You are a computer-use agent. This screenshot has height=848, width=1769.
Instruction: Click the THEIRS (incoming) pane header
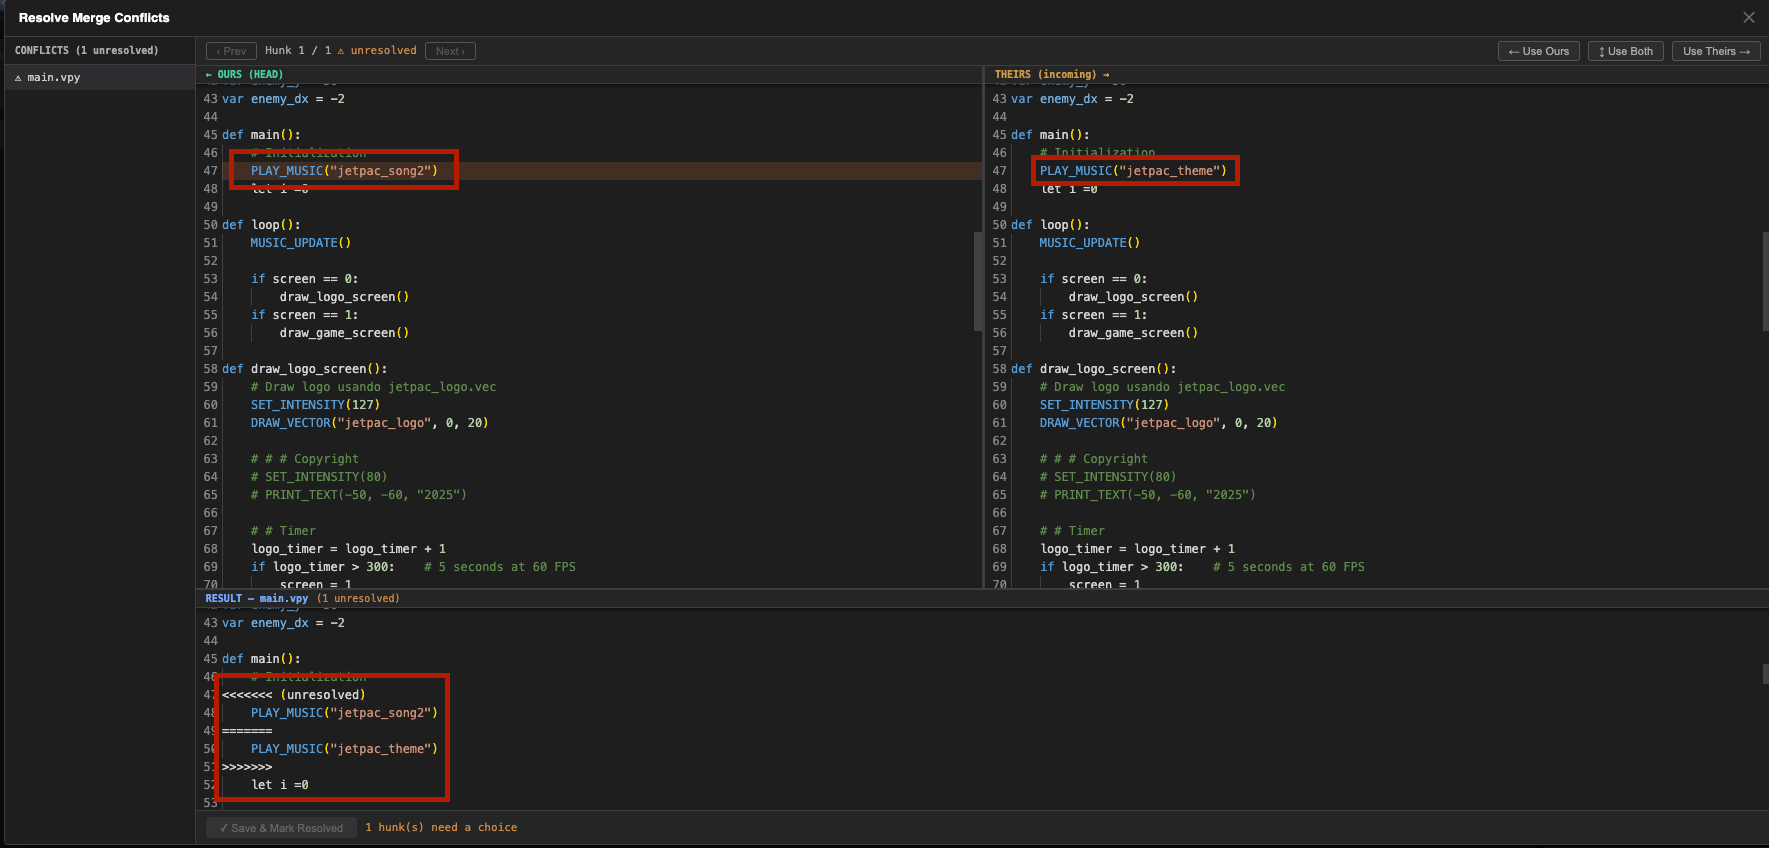tap(1052, 74)
